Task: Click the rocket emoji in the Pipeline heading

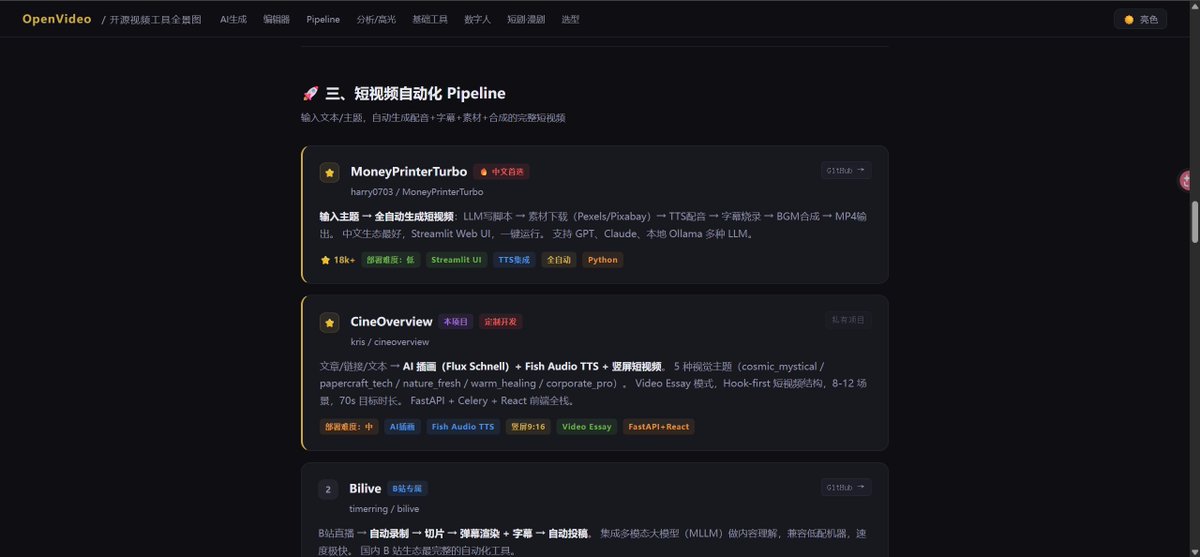Action: point(310,93)
